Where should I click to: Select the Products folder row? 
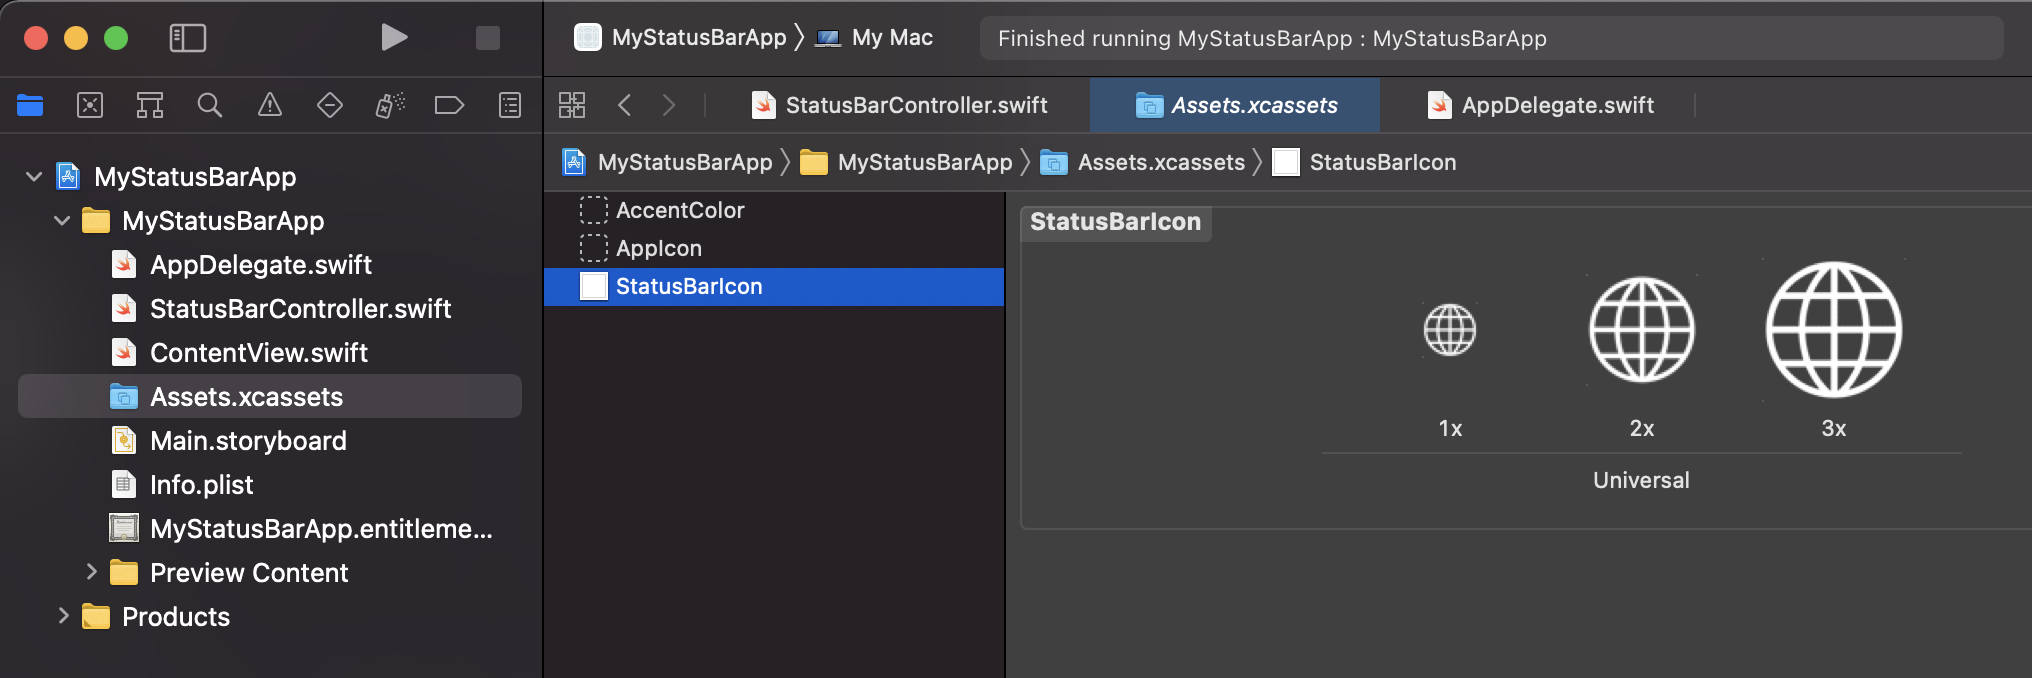(x=156, y=617)
